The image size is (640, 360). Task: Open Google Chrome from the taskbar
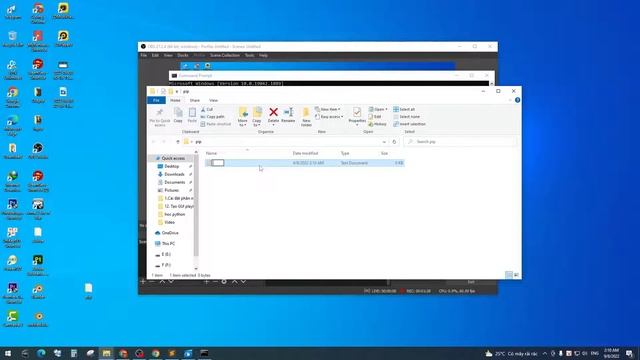156,353
